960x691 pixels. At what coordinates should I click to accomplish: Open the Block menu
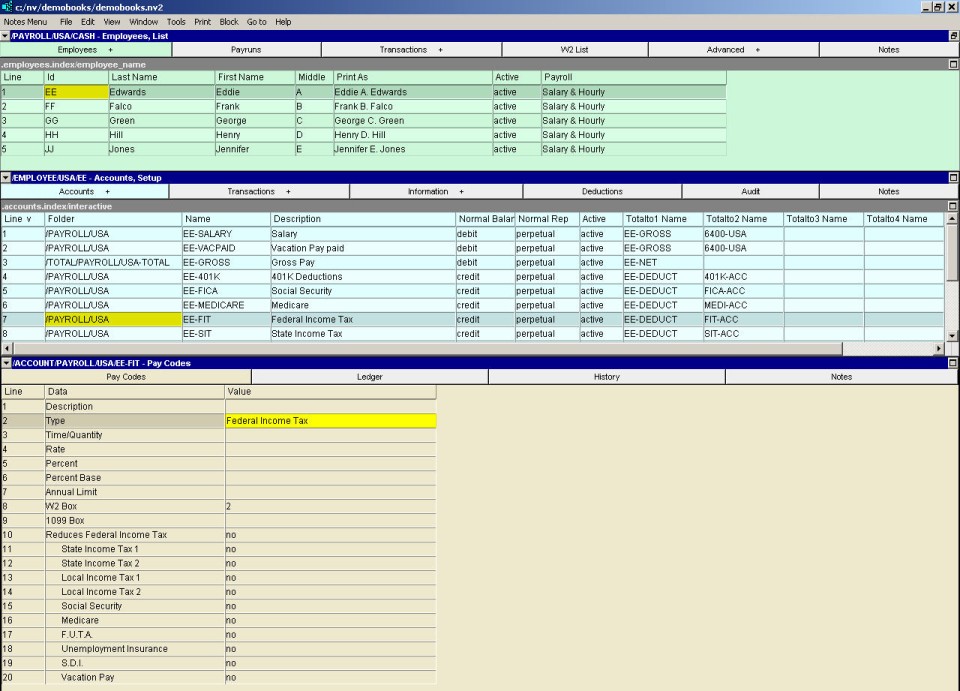229,21
